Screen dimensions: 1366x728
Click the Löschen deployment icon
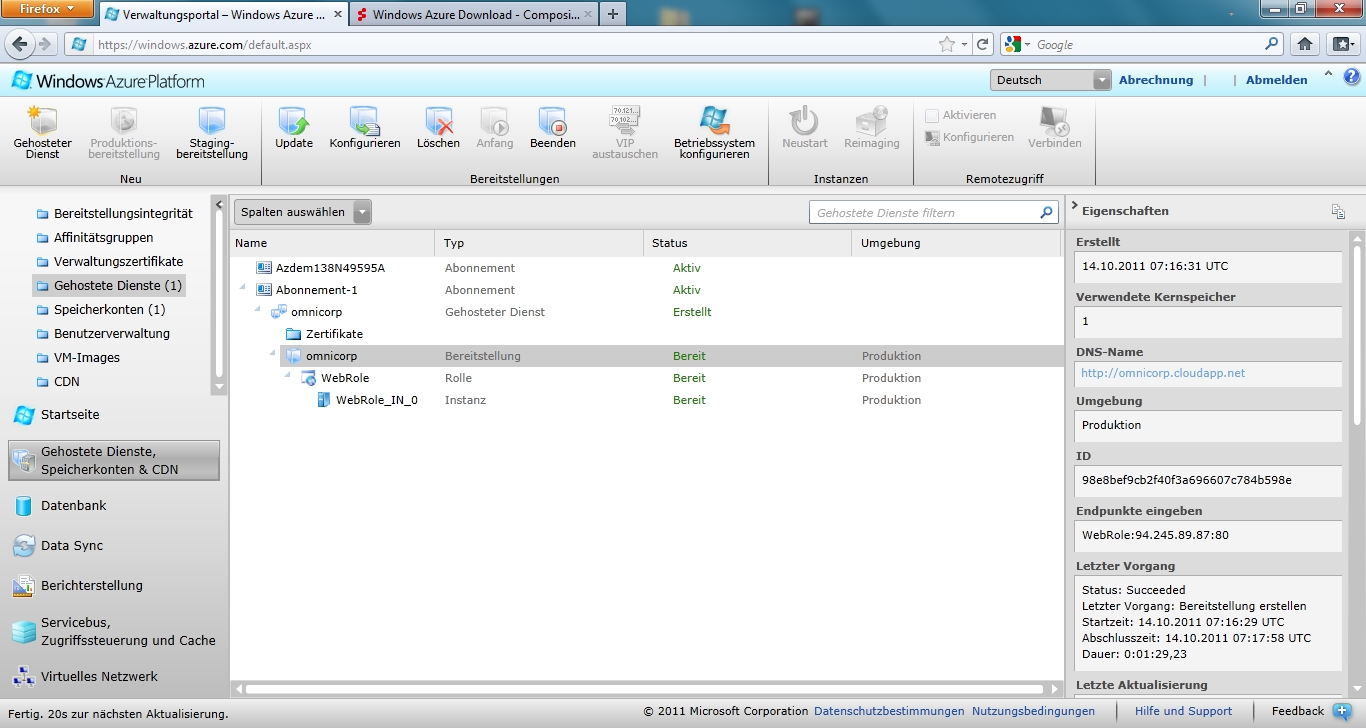[438, 122]
